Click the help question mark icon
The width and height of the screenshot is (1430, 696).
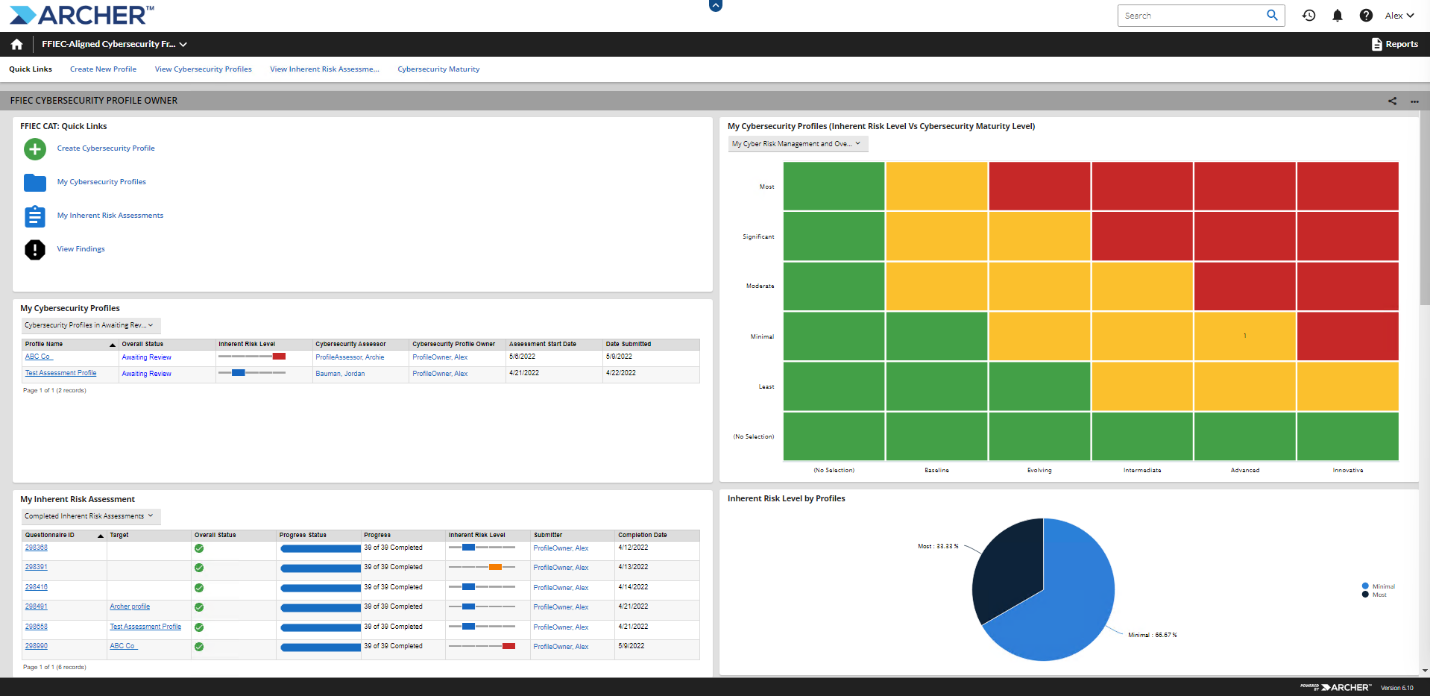tap(1366, 16)
